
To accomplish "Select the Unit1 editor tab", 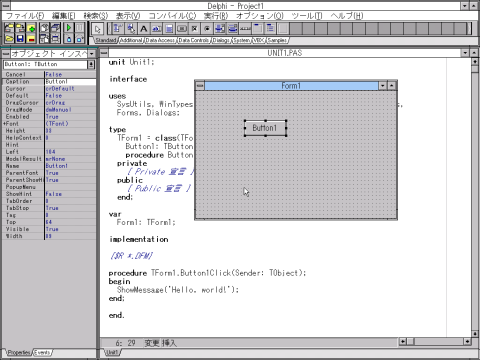I will click(x=112, y=353).
